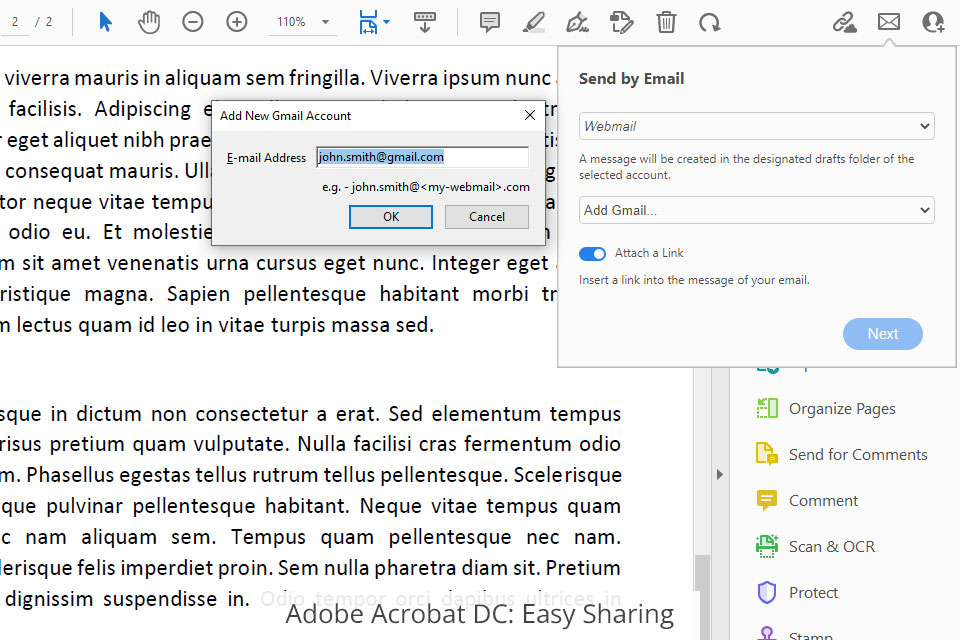The height and width of the screenshot is (640, 960).
Task: Open Organize Pages tool
Action: pyautogui.click(x=841, y=408)
